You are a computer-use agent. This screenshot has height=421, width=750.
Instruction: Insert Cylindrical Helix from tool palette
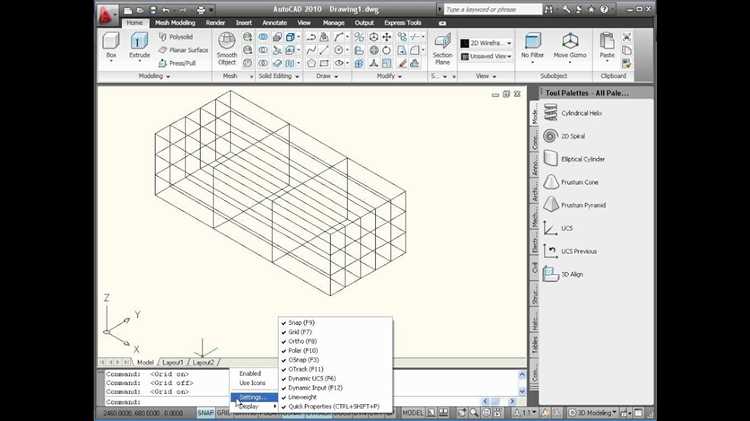[573, 113]
